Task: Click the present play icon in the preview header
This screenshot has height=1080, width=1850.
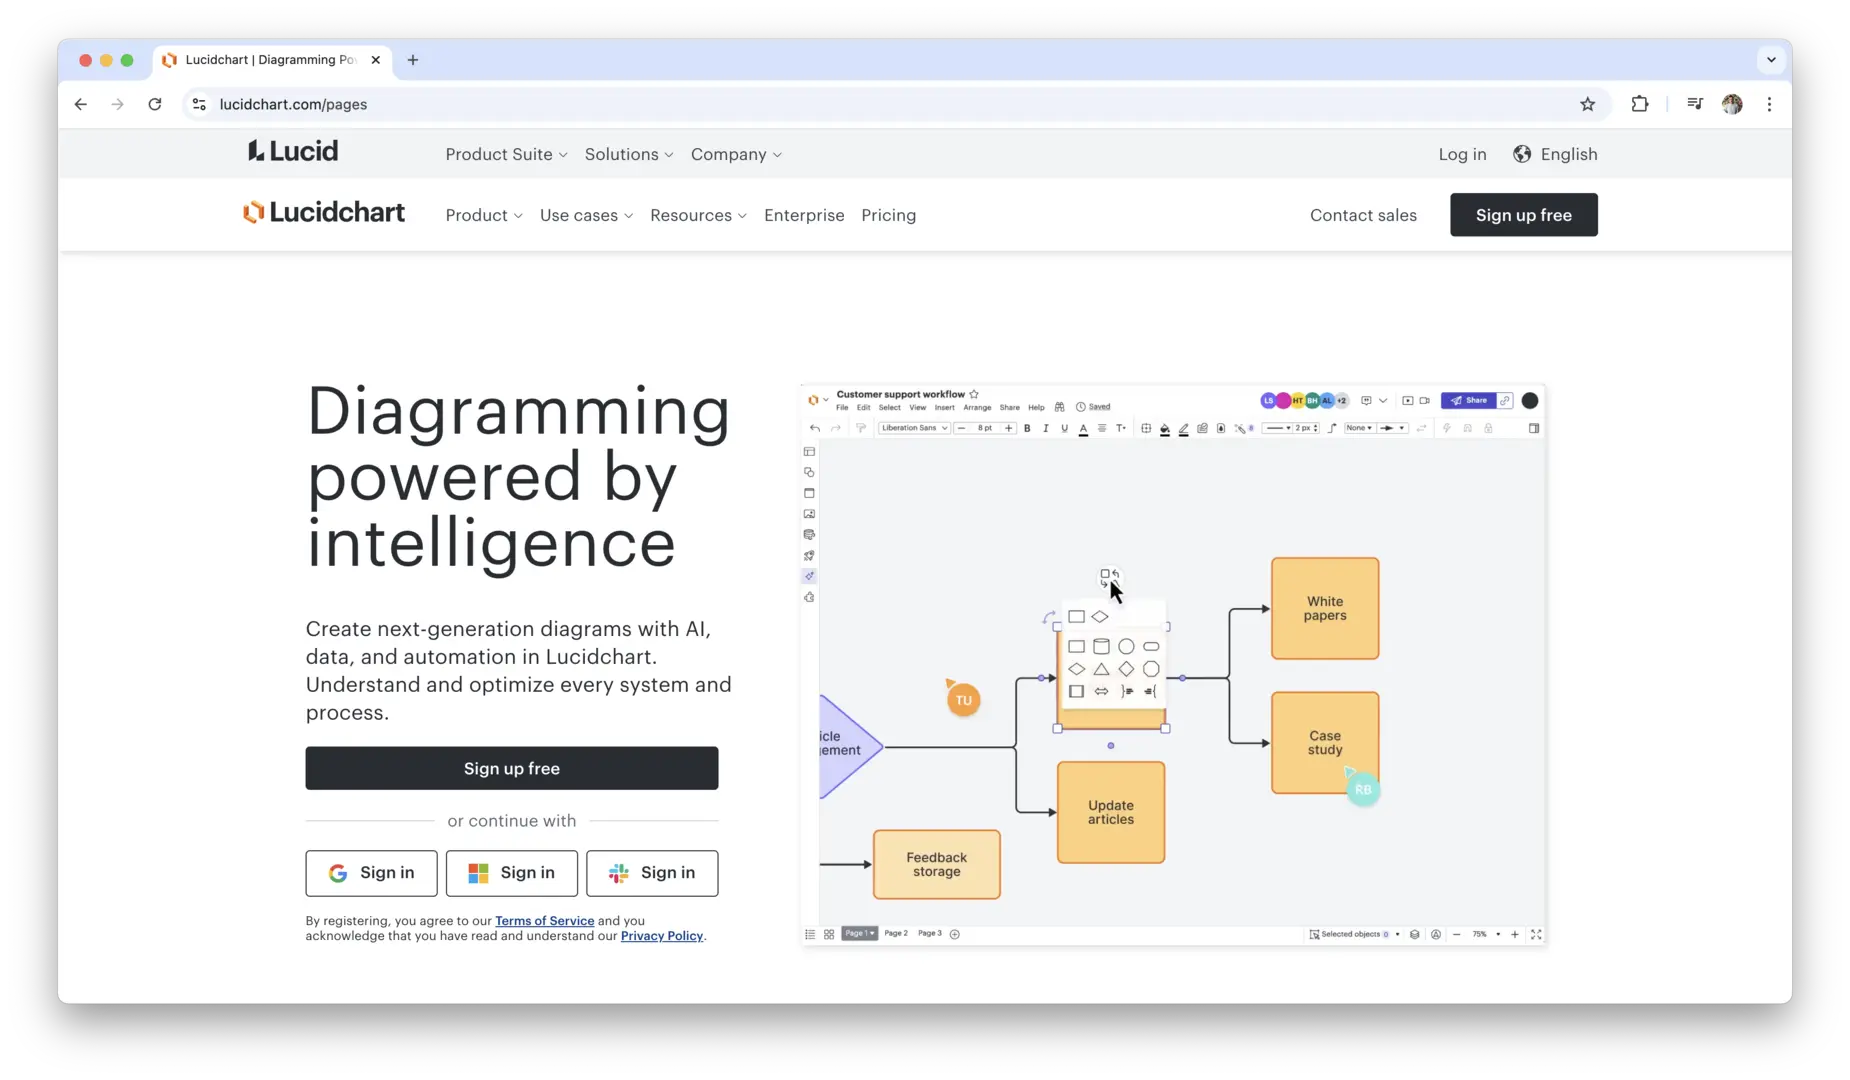Action: [1407, 400]
